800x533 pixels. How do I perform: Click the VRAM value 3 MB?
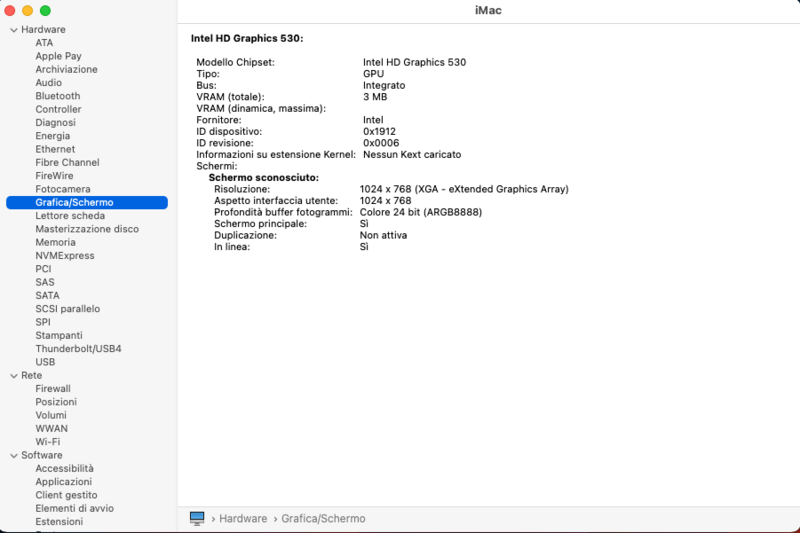(375, 97)
